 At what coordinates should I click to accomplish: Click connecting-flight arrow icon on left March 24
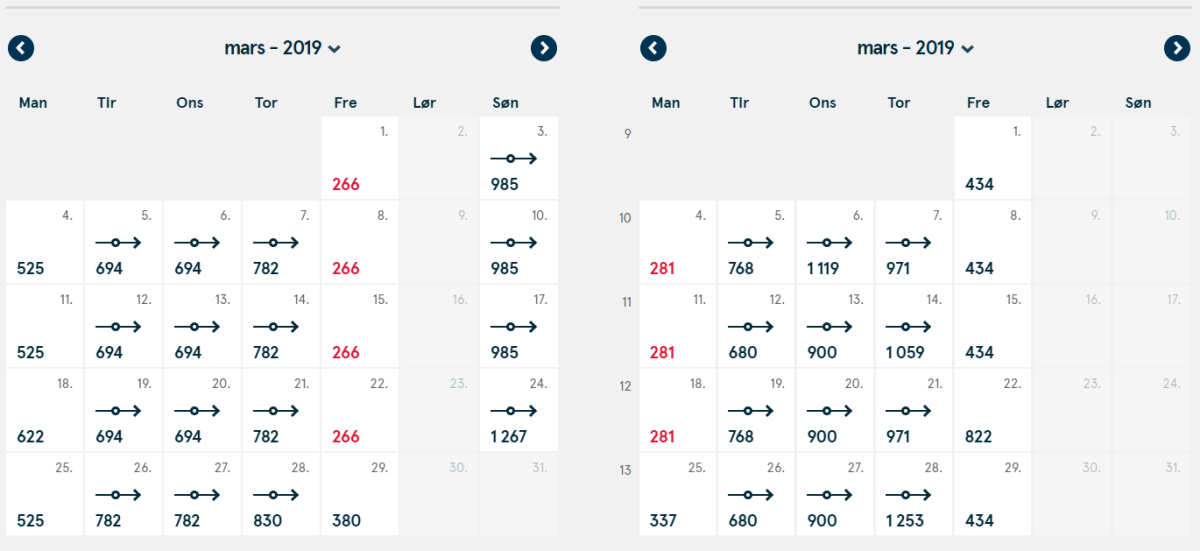click(514, 411)
